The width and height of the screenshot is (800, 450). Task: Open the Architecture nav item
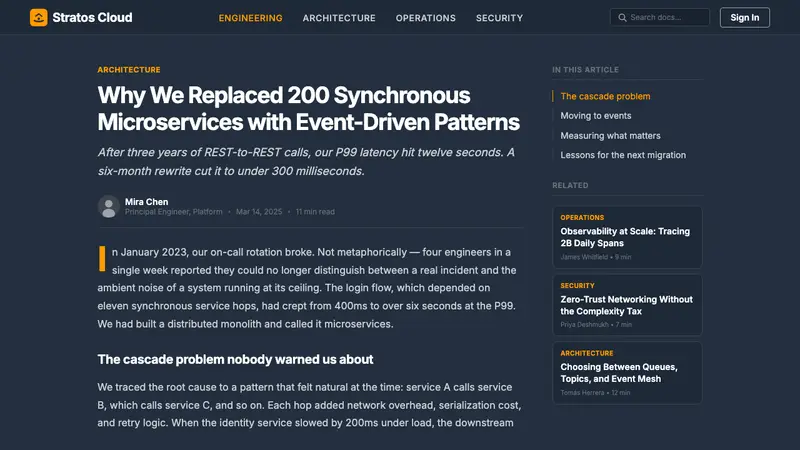pos(339,18)
